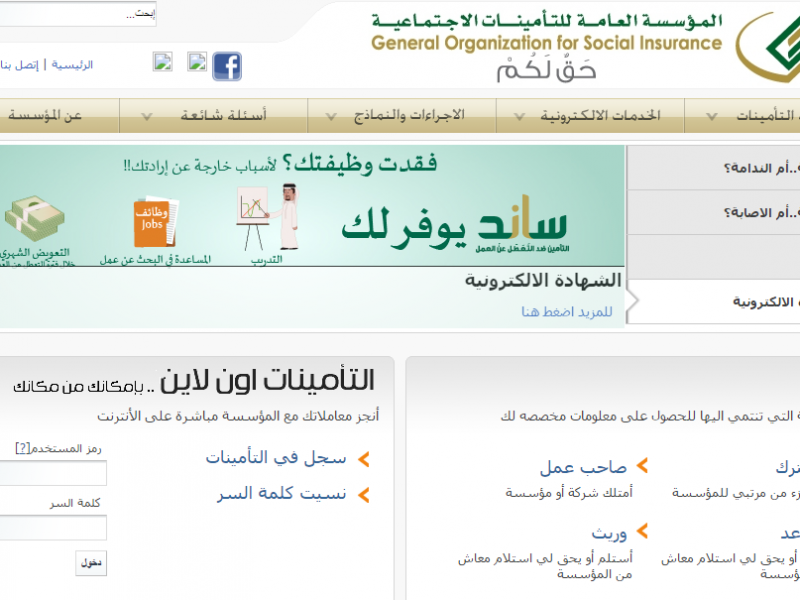800x600 pixels.
Task: Click the الشهادة الالكترونية heading
Action: [543, 281]
